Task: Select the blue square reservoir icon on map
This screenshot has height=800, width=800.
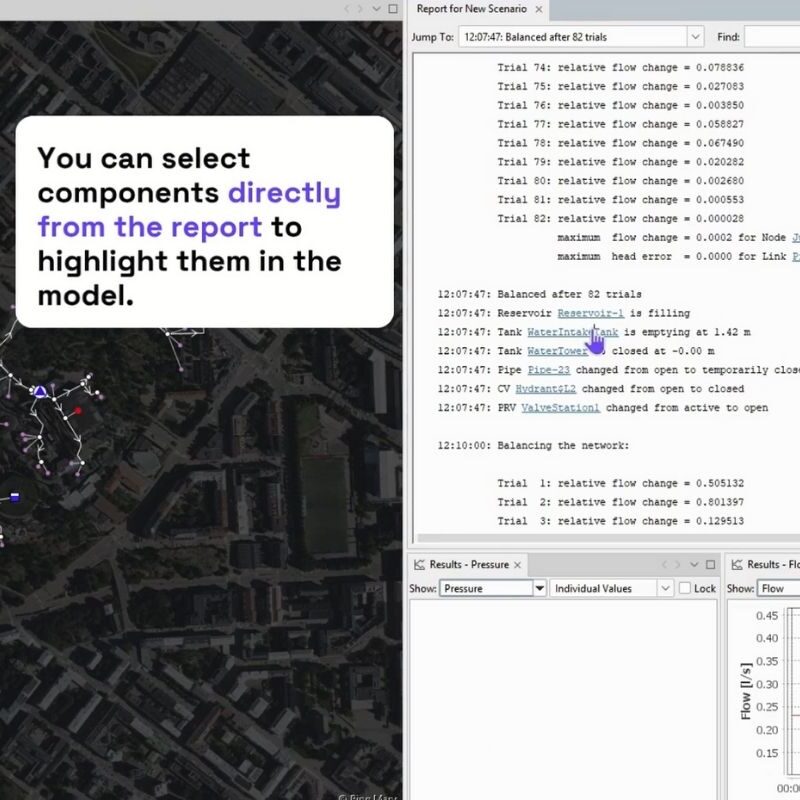Action: (x=15, y=497)
